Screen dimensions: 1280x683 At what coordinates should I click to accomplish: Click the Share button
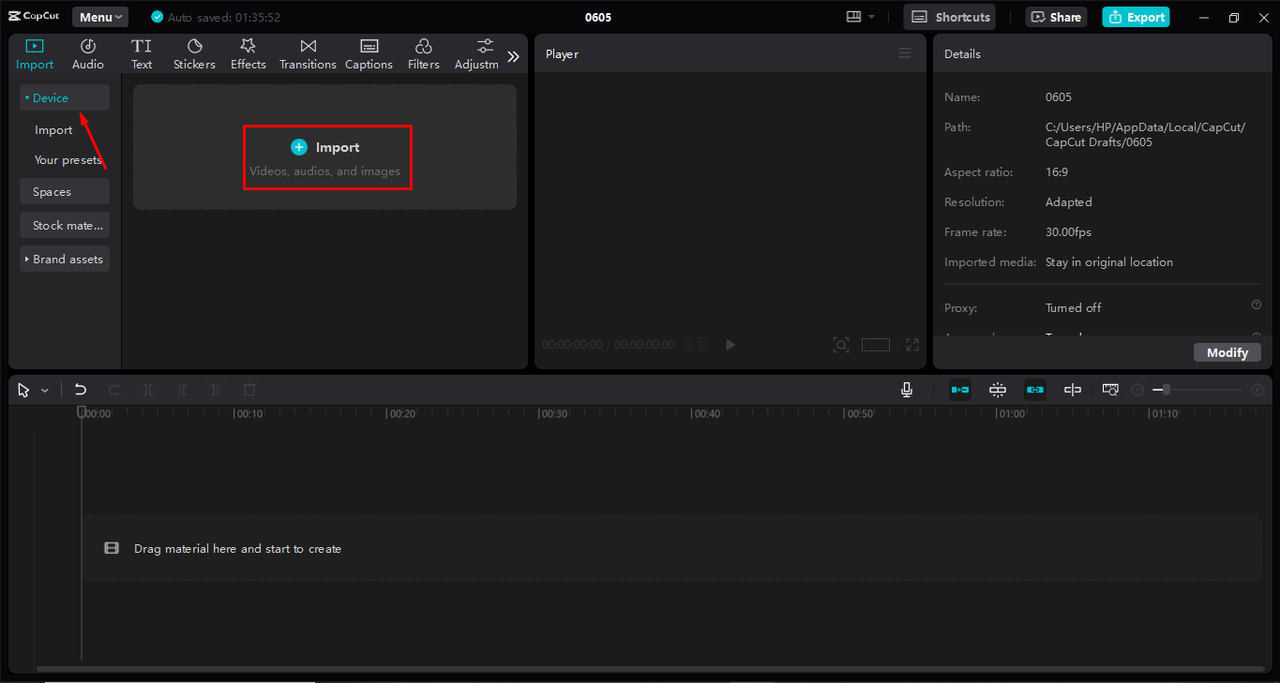point(1056,17)
